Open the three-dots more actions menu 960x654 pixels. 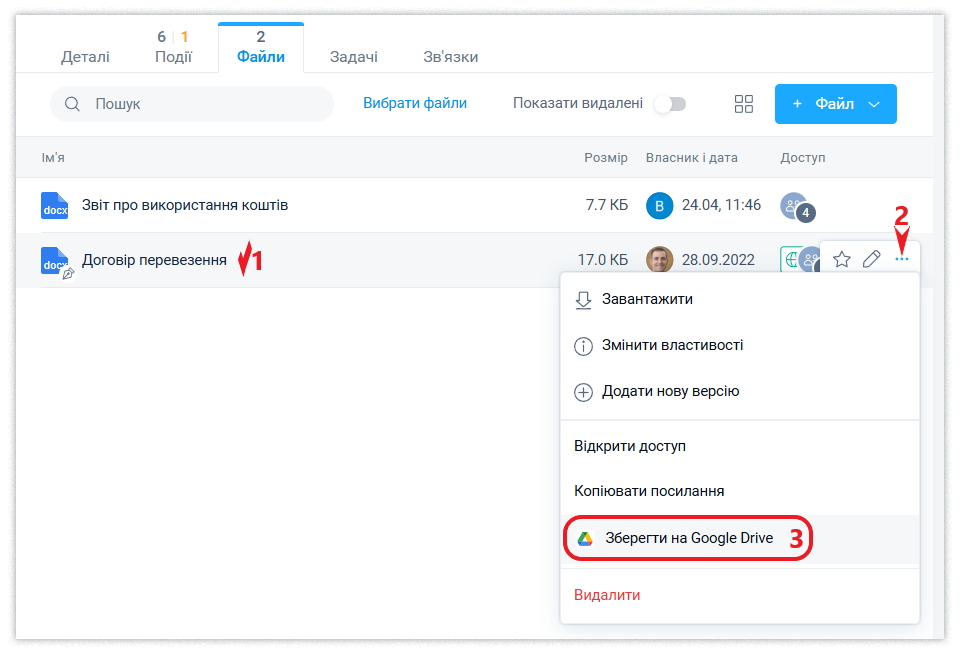coord(902,260)
